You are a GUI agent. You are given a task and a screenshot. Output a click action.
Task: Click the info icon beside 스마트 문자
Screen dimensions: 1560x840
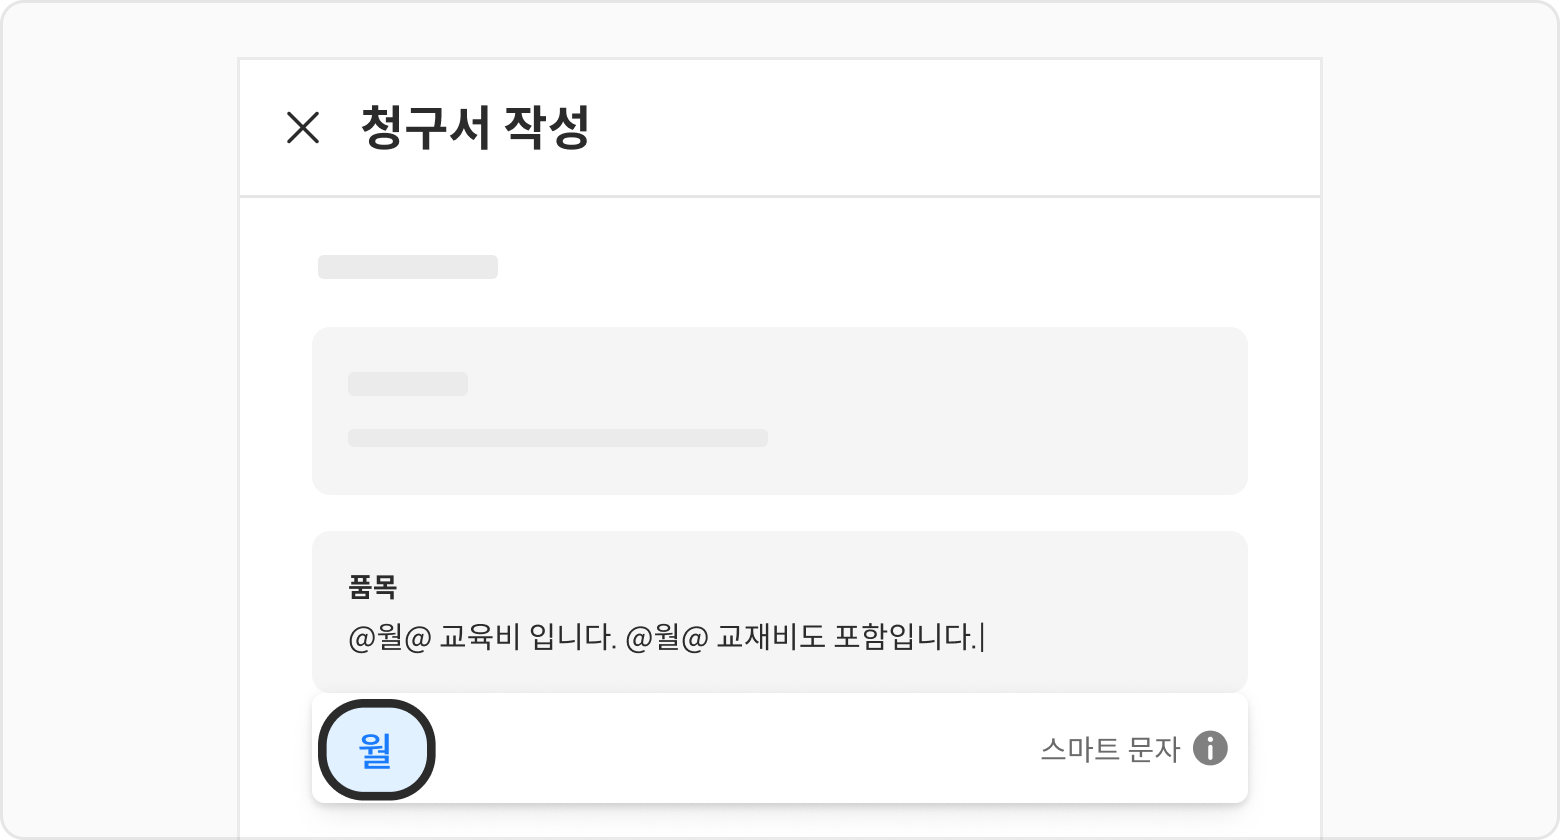point(1210,748)
